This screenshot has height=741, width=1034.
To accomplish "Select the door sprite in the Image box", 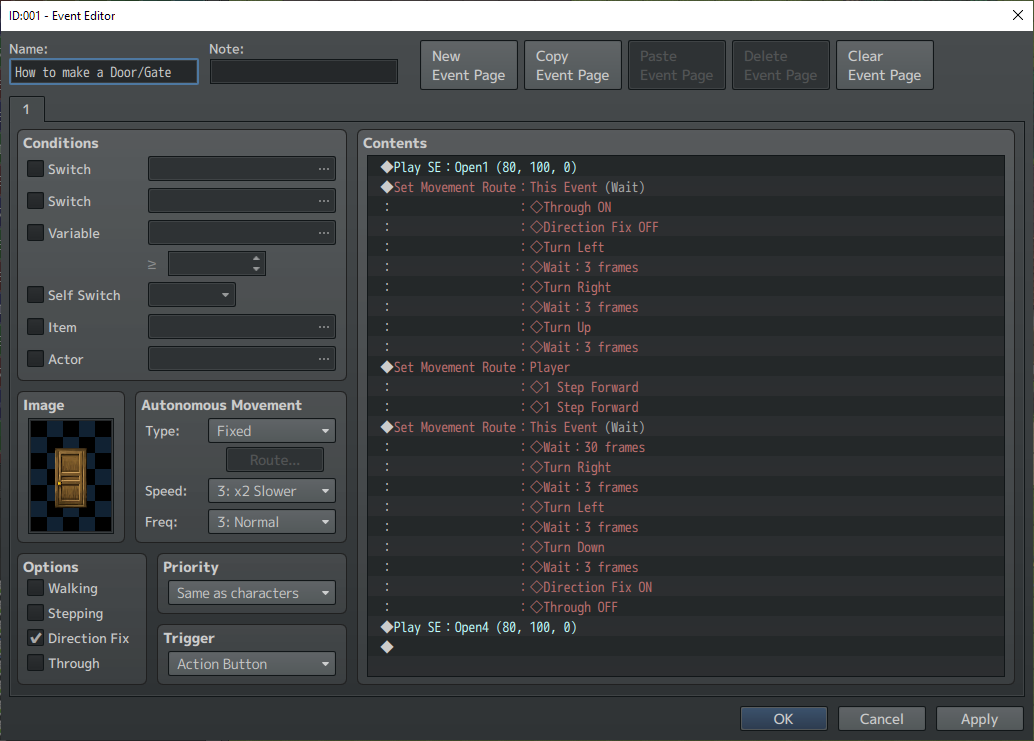I will pyautogui.click(x=71, y=476).
